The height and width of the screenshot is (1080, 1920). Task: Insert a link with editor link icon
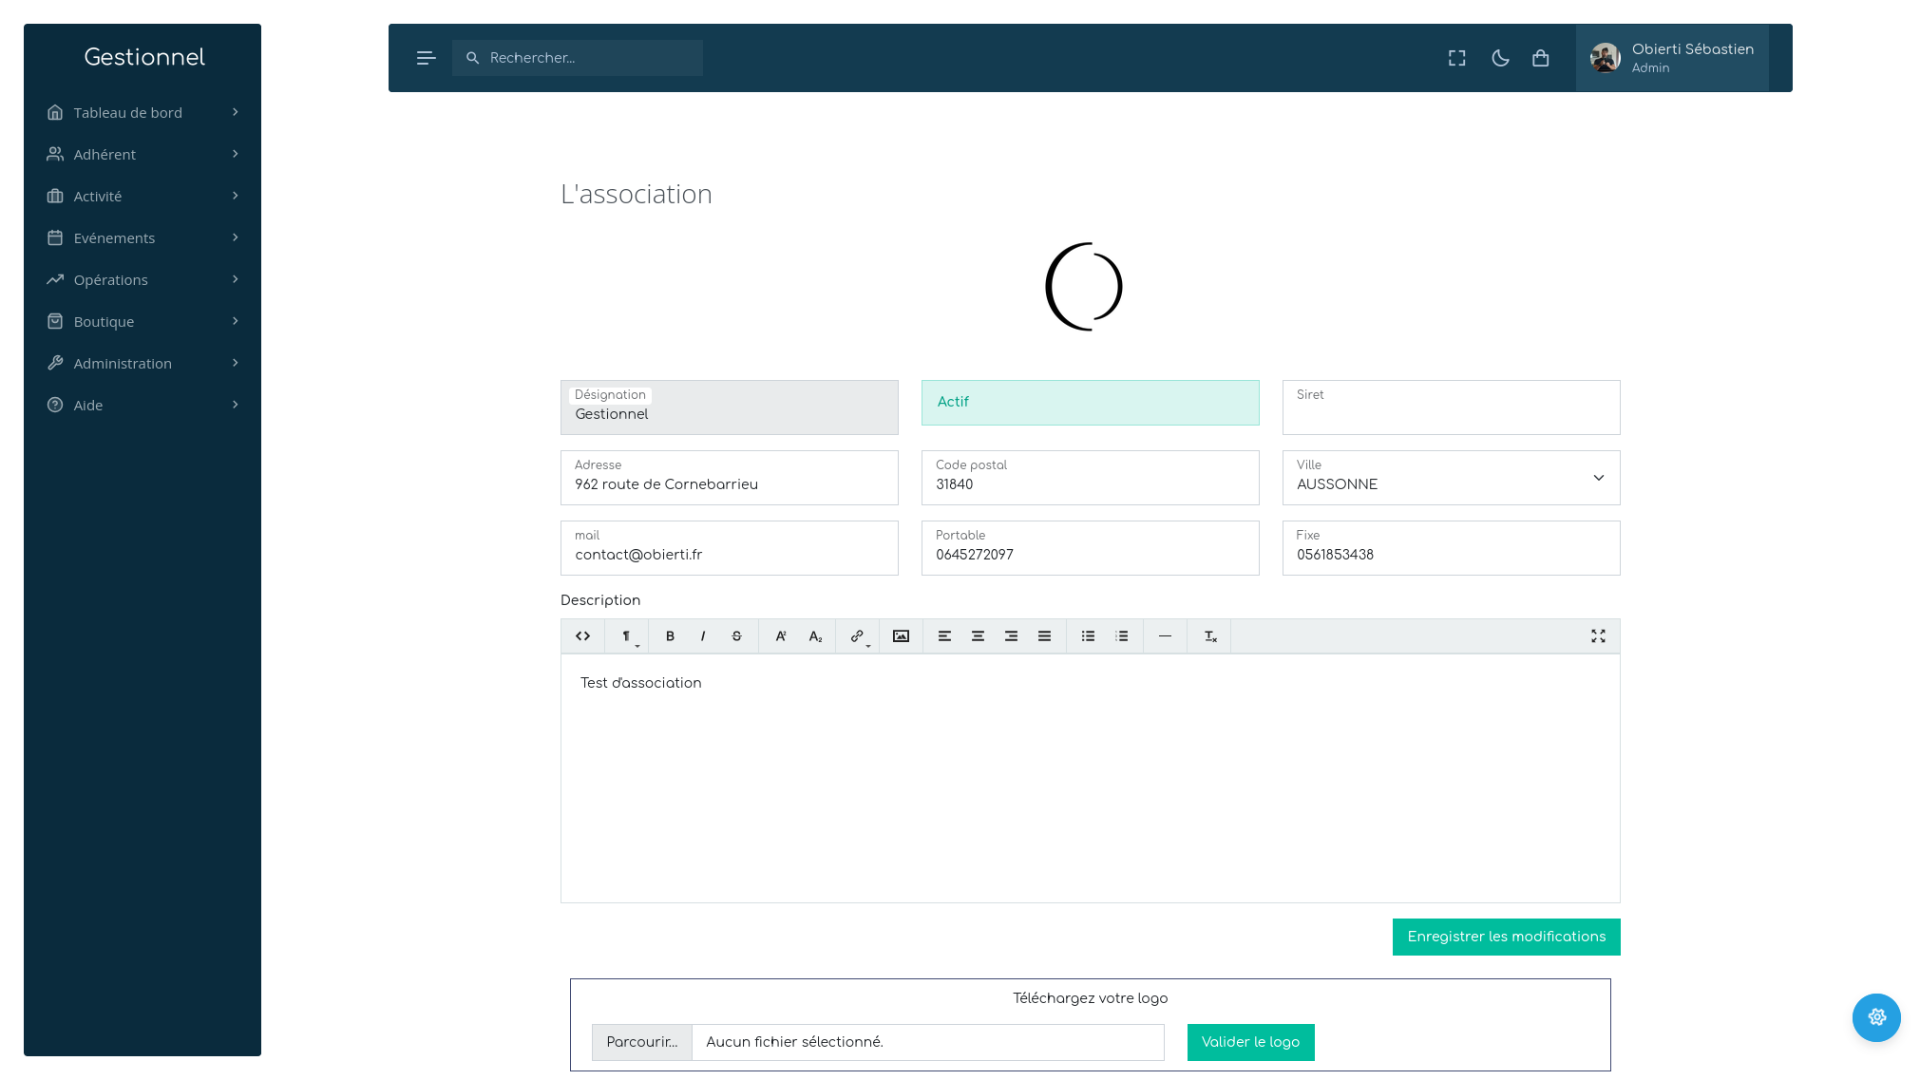click(x=857, y=636)
